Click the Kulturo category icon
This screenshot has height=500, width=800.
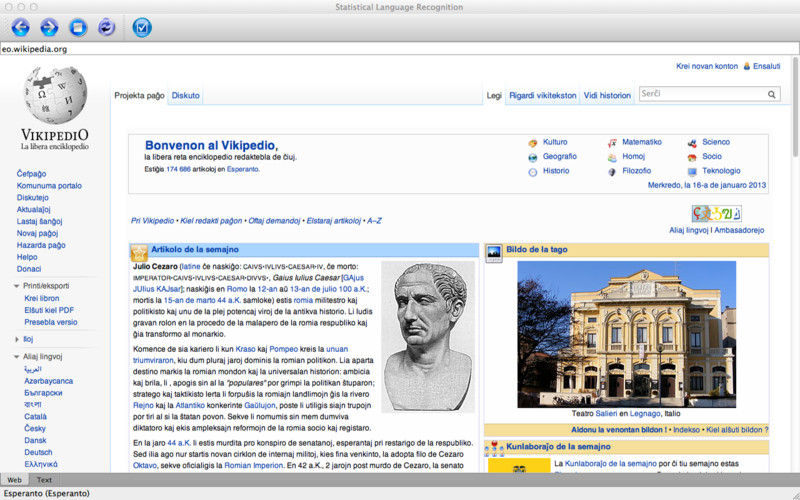pyautogui.click(x=533, y=143)
